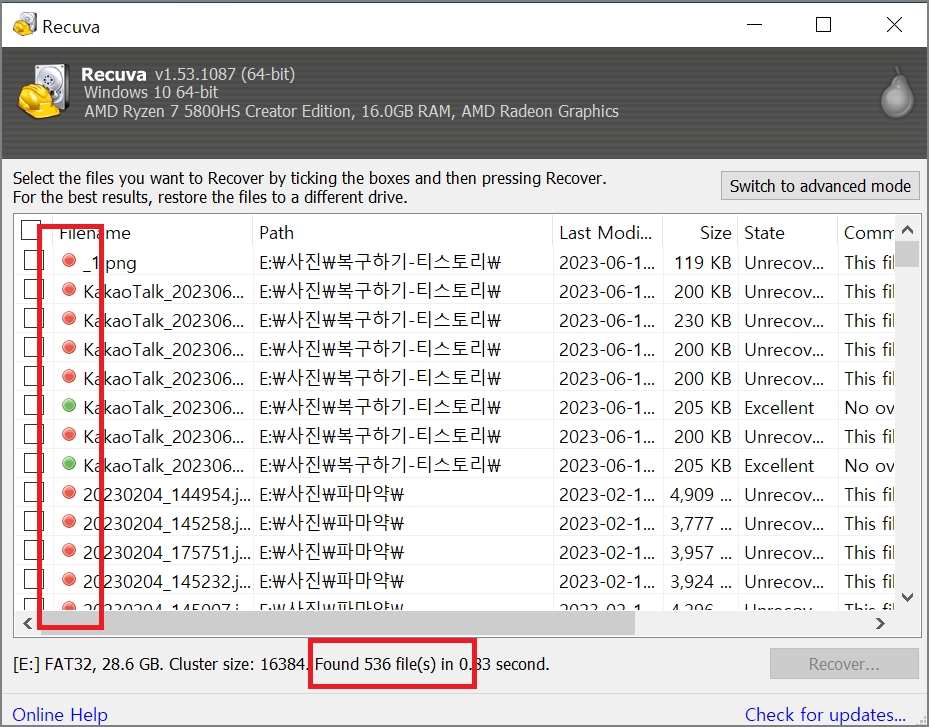929x727 pixels.
Task: Click Switch to advanced mode button
Action: (x=820, y=186)
